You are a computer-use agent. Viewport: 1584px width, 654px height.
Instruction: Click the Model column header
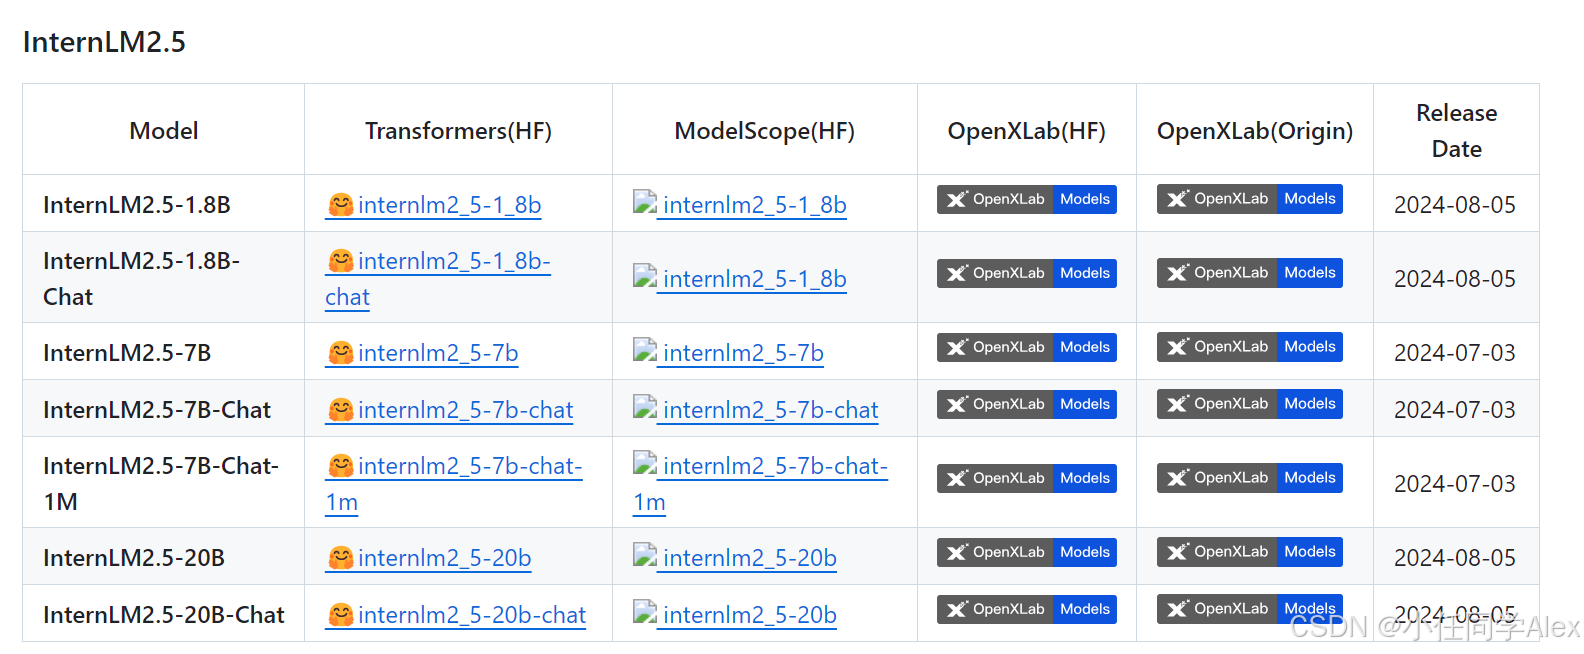pyautogui.click(x=164, y=131)
